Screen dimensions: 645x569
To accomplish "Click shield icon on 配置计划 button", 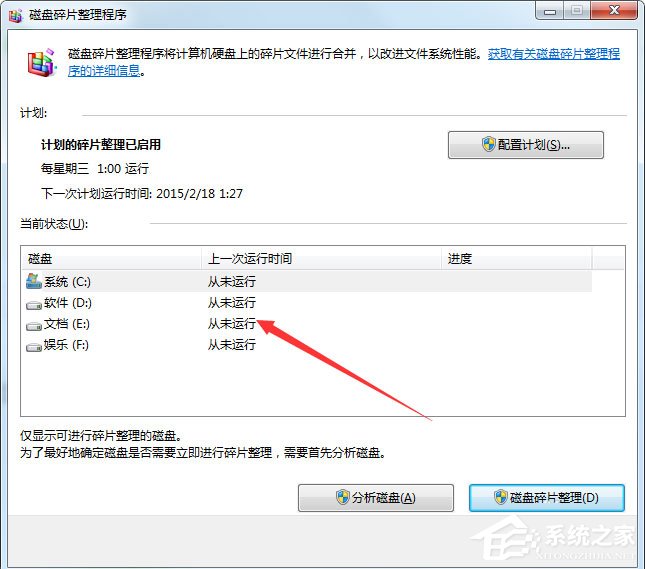I will 489,145.
